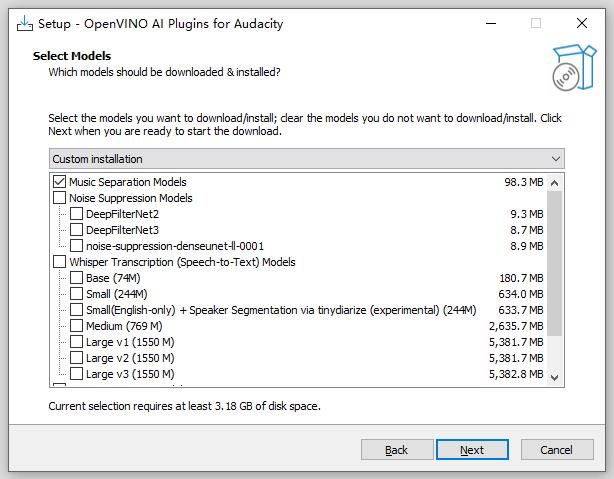This screenshot has width=614, height=479.
Task: Click the noise-suppression-denseunet-ll-0001 label
Action: coord(175,246)
